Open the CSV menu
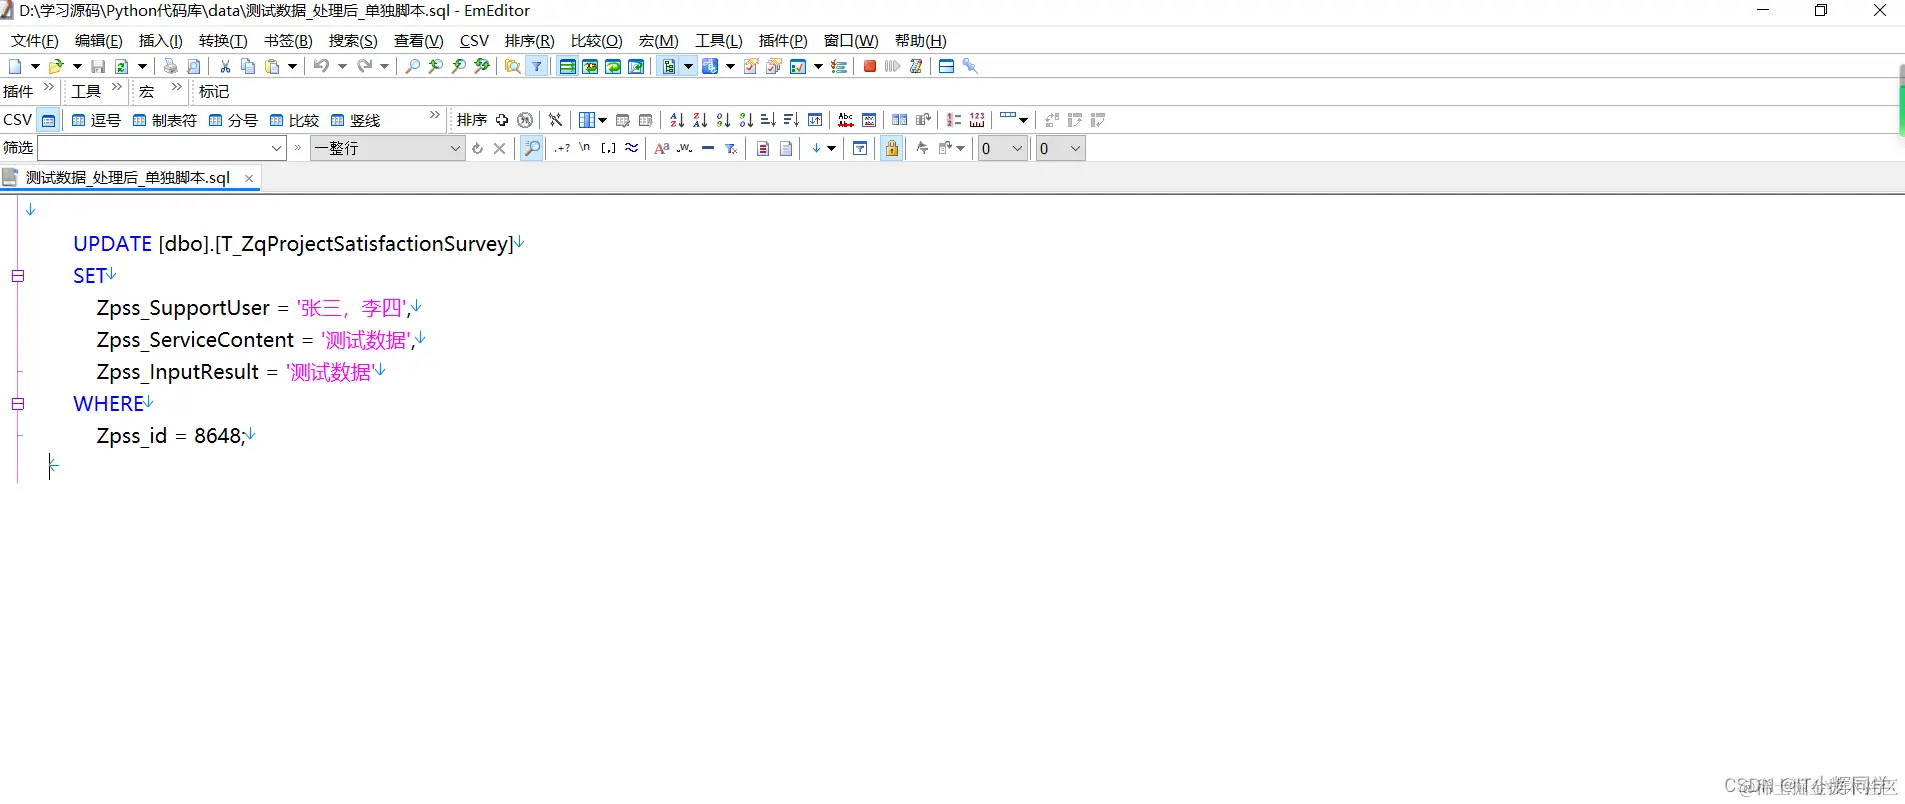This screenshot has height=804, width=1905. 474,40
